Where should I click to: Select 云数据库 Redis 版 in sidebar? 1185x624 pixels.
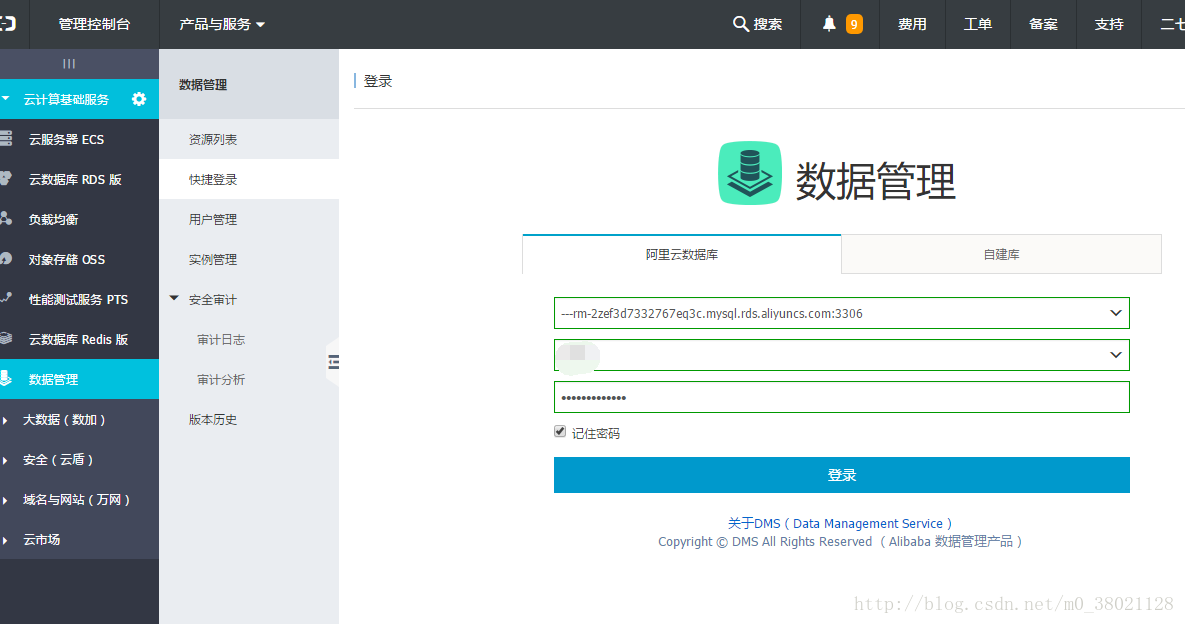(x=79, y=339)
